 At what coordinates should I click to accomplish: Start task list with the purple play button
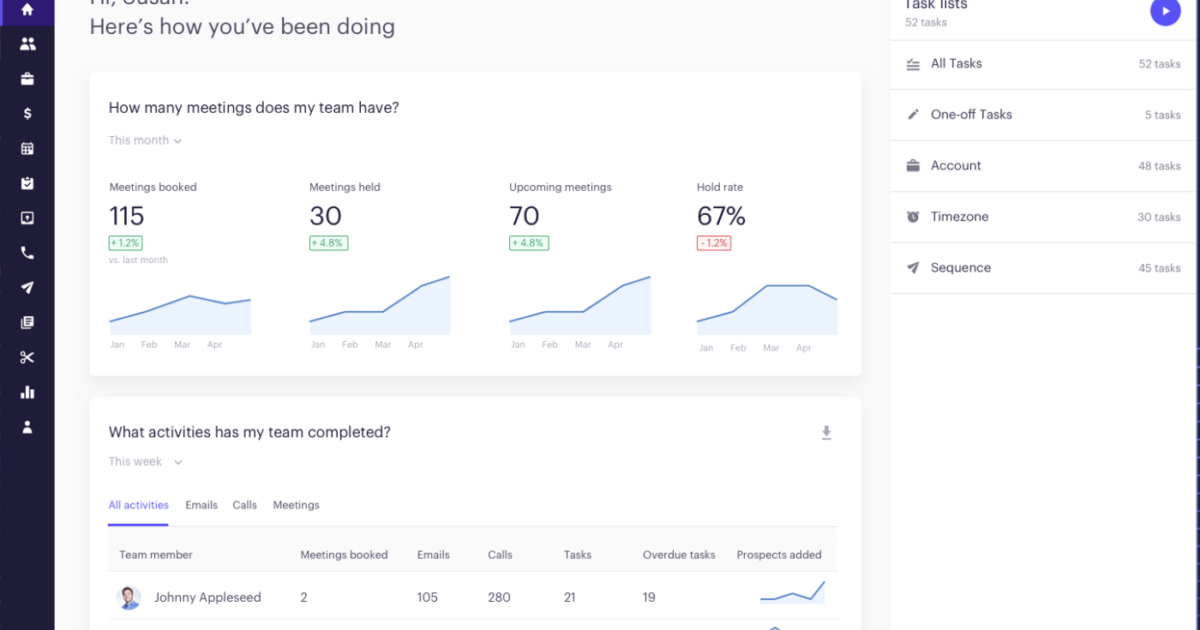click(1164, 12)
